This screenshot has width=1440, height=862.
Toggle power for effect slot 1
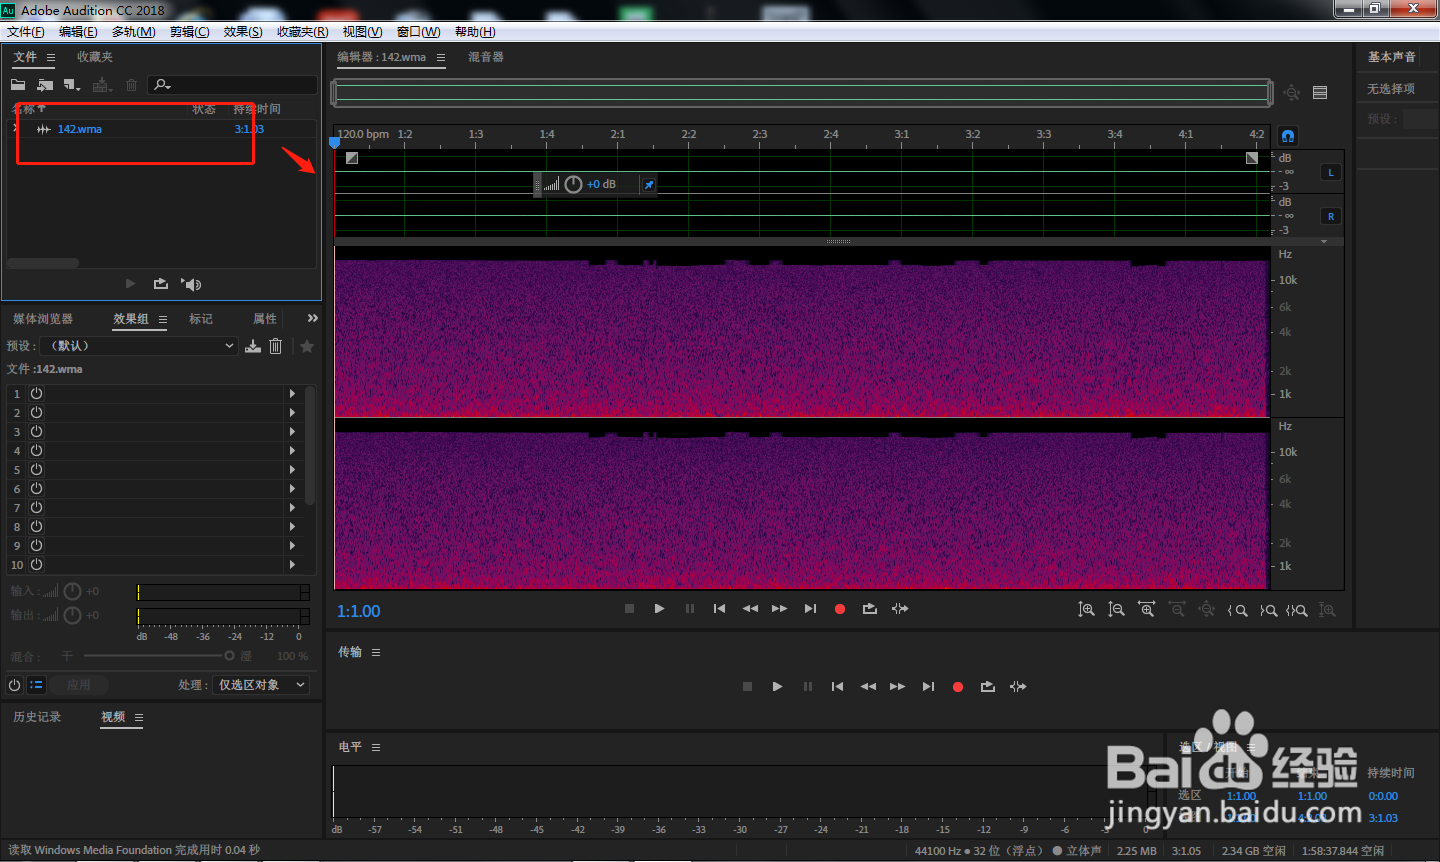coord(36,393)
